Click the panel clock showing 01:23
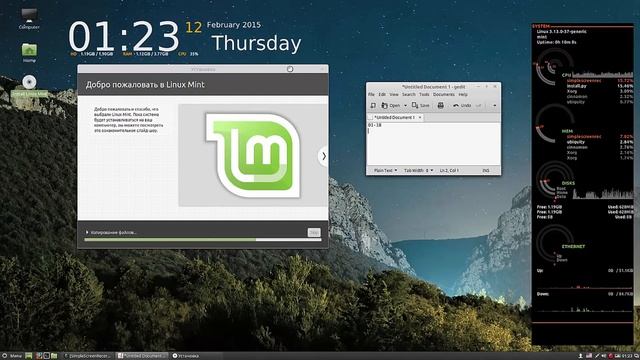640x360 pixels. click(x=627, y=356)
